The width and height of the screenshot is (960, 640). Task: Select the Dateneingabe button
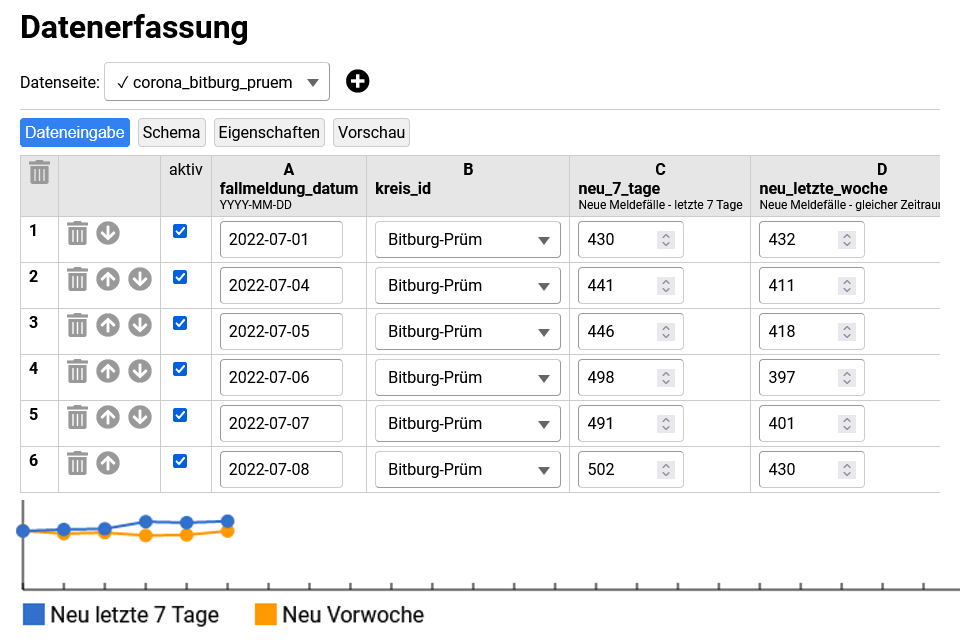point(75,132)
